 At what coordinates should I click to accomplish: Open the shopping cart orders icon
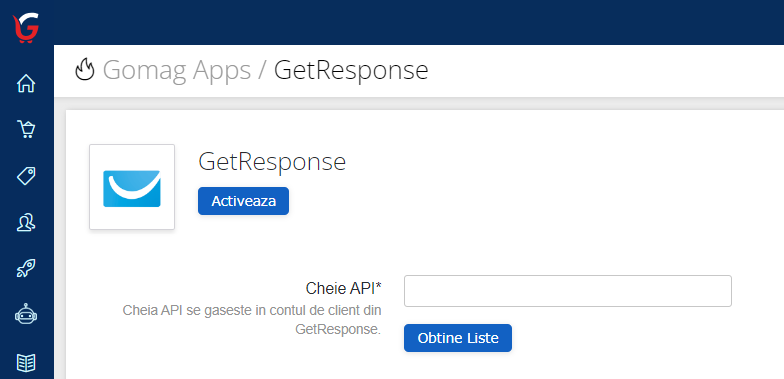click(x=26, y=130)
